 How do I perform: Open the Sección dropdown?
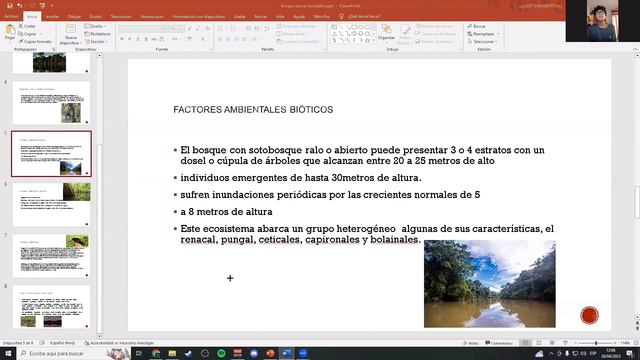97,42
